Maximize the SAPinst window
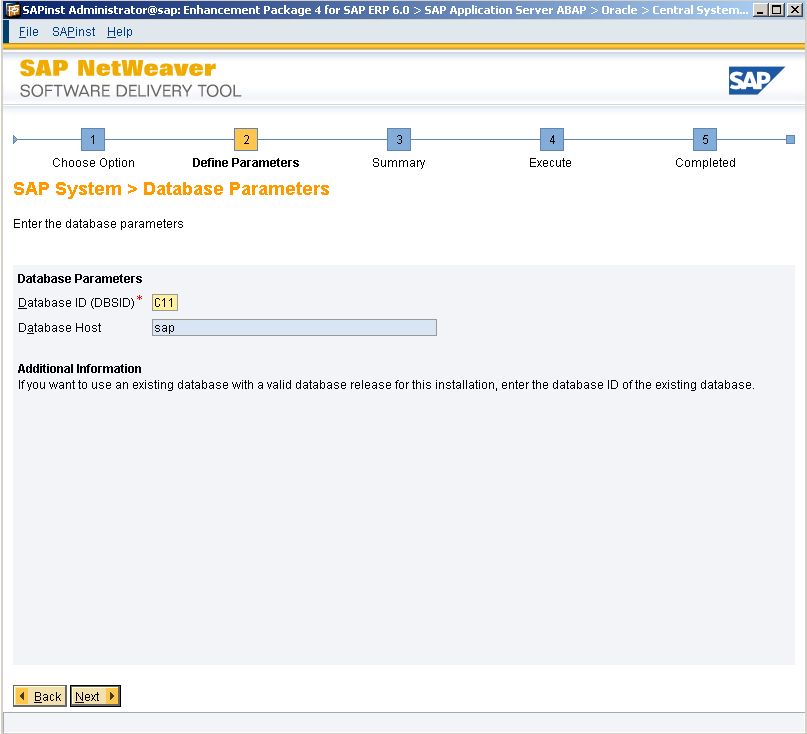 click(777, 10)
